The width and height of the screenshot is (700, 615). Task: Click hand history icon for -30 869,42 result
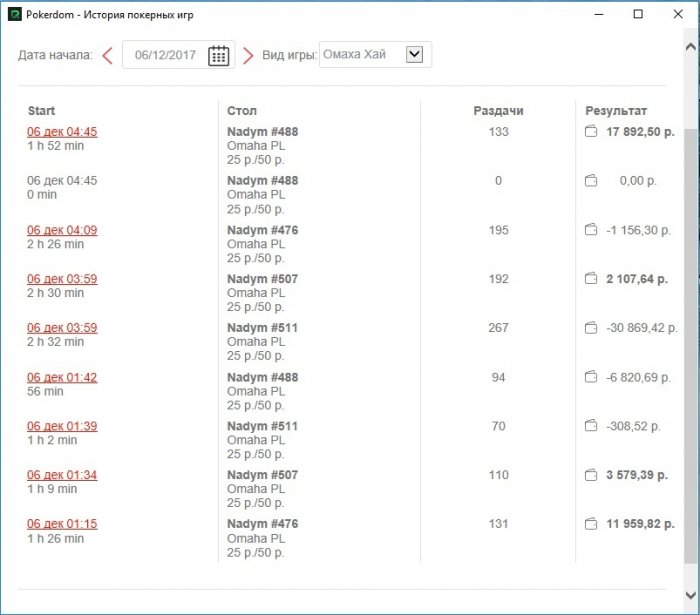coord(591,328)
